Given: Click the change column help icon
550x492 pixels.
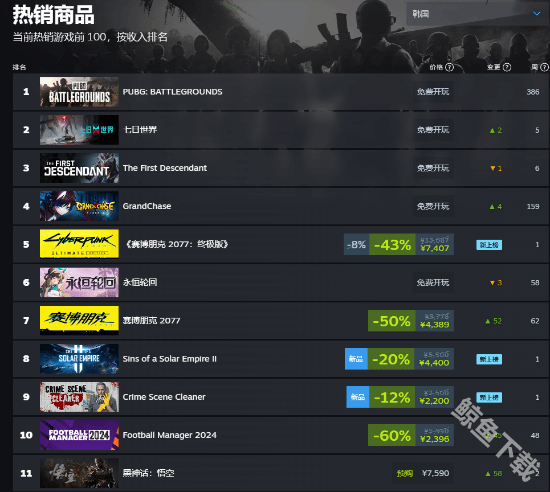Looking at the screenshot, I should [507, 67].
